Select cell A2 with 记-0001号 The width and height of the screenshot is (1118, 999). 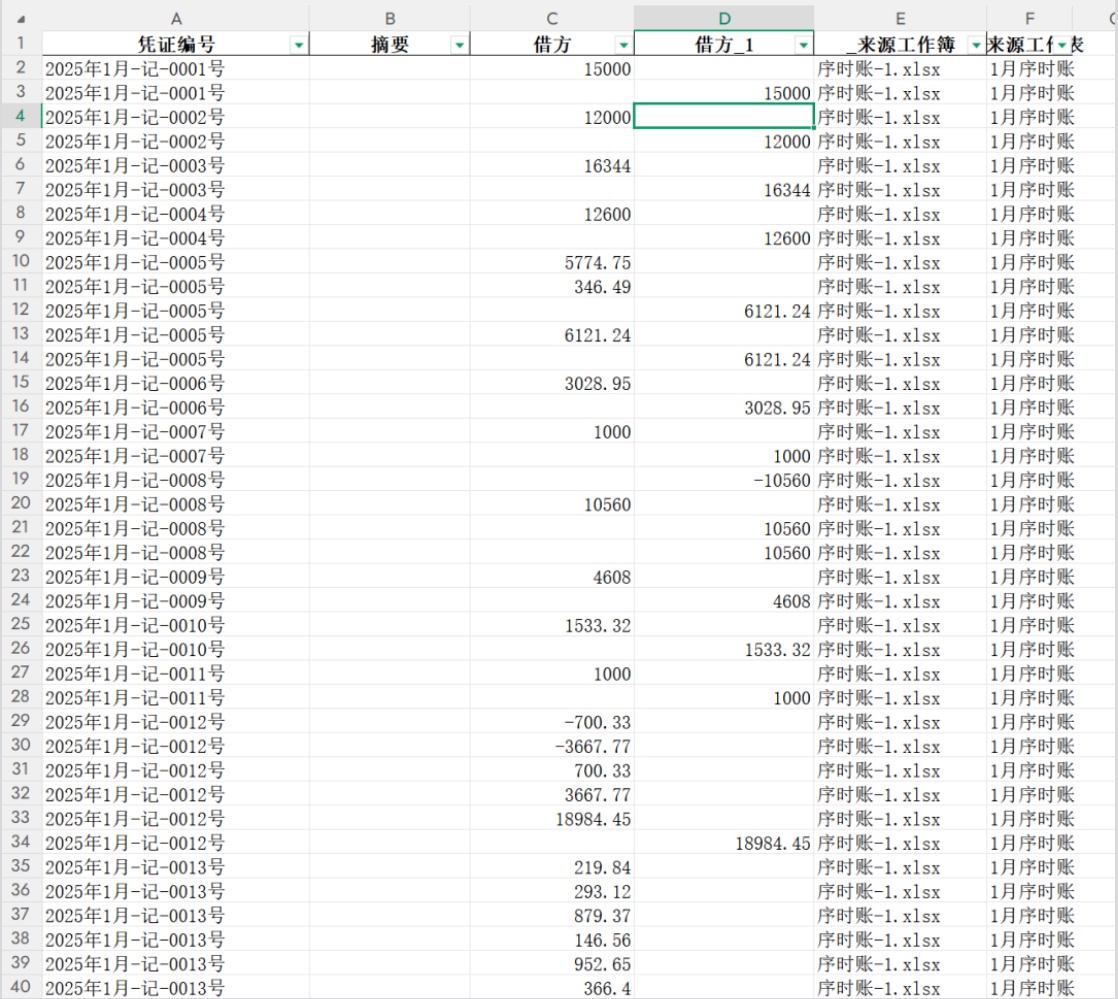pos(176,68)
